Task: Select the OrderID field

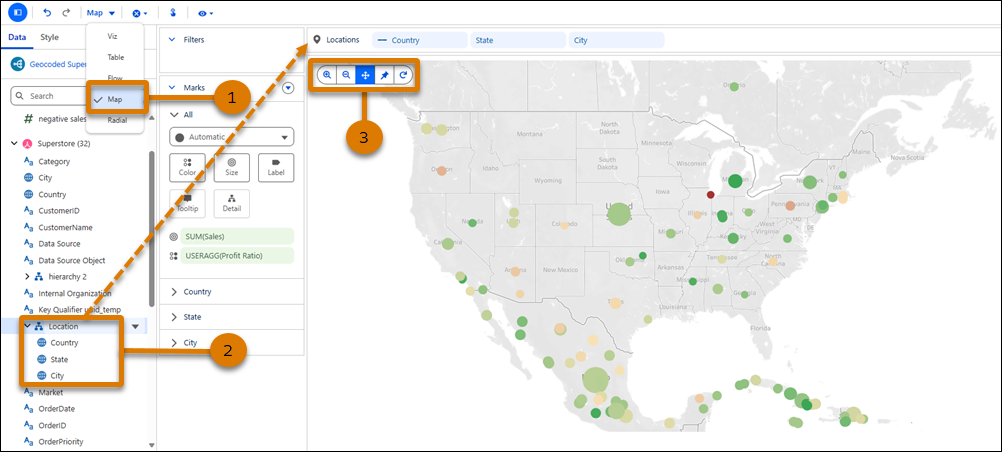Action: [x=52, y=425]
